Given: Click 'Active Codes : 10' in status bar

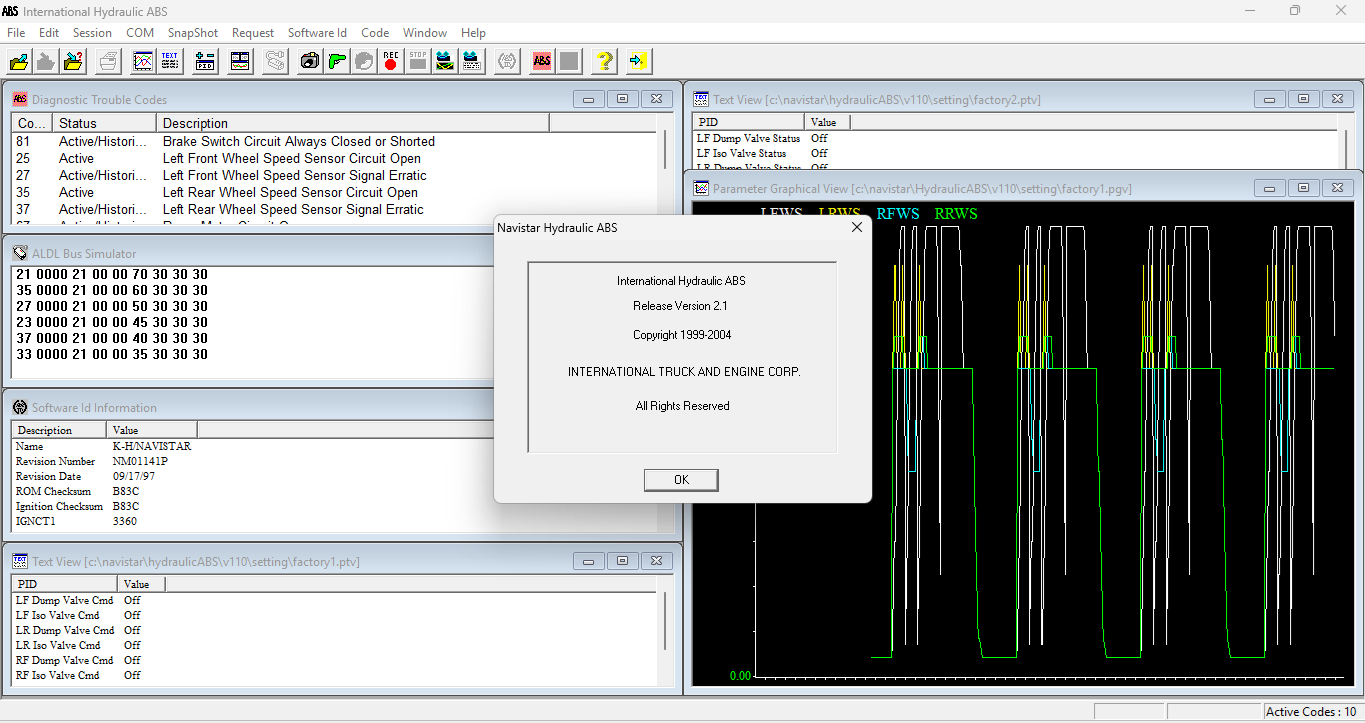Looking at the screenshot, I should point(1311,712).
